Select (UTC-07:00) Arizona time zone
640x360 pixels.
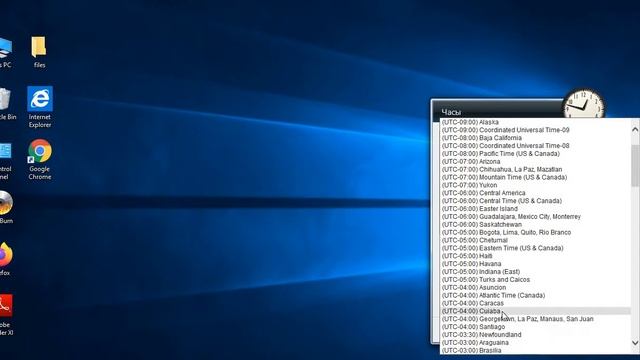pos(535,162)
